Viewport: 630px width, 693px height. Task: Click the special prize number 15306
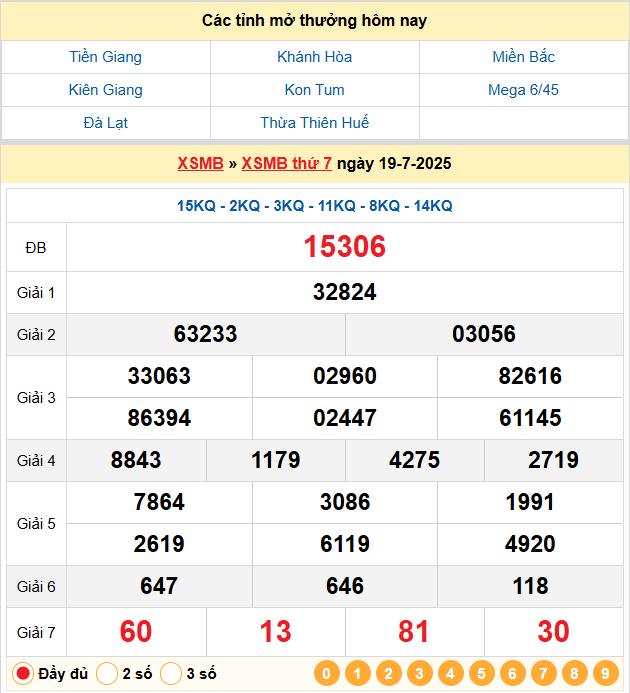[x=344, y=247]
